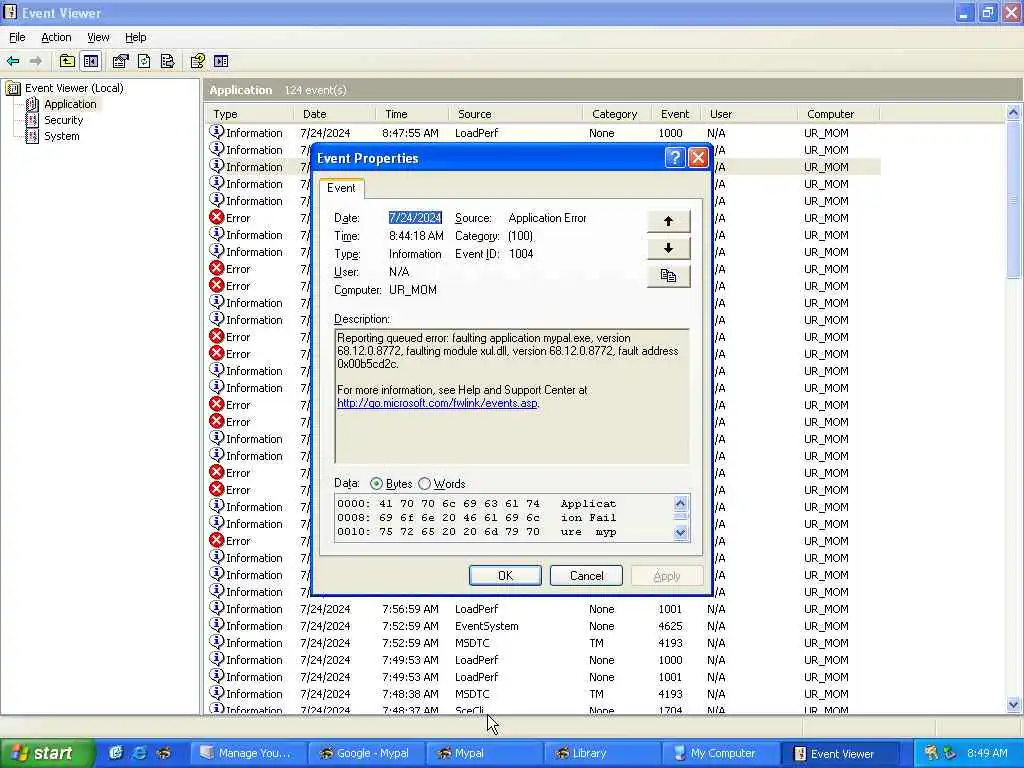Select the 7:52:59 AM EventSystem event row
The width and height of the screenshot is (1024, 768).
coord(543,626)
